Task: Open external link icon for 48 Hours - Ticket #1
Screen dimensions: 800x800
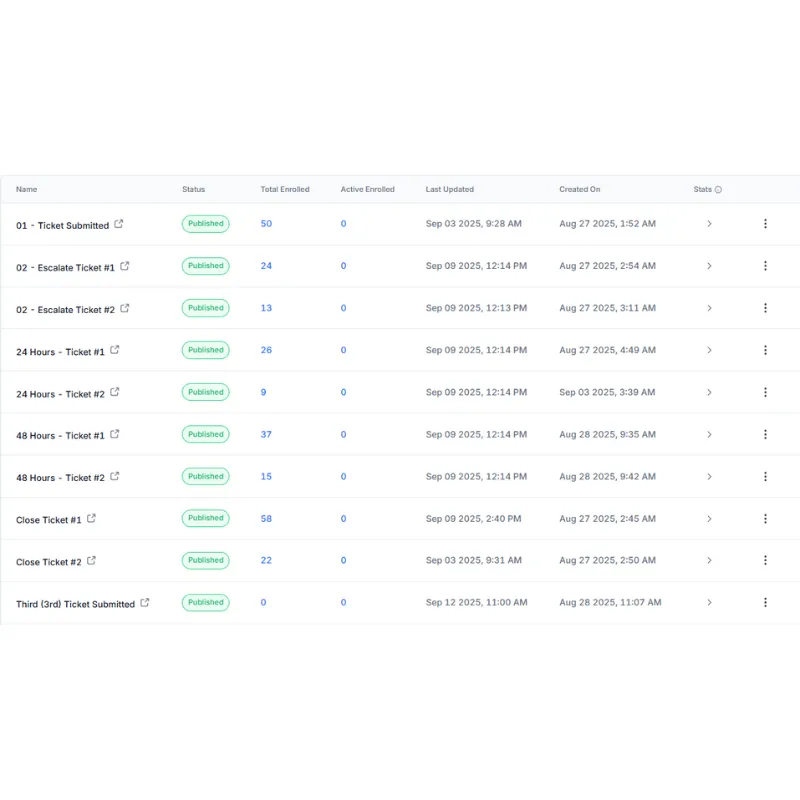Action: tap(114, 434)
